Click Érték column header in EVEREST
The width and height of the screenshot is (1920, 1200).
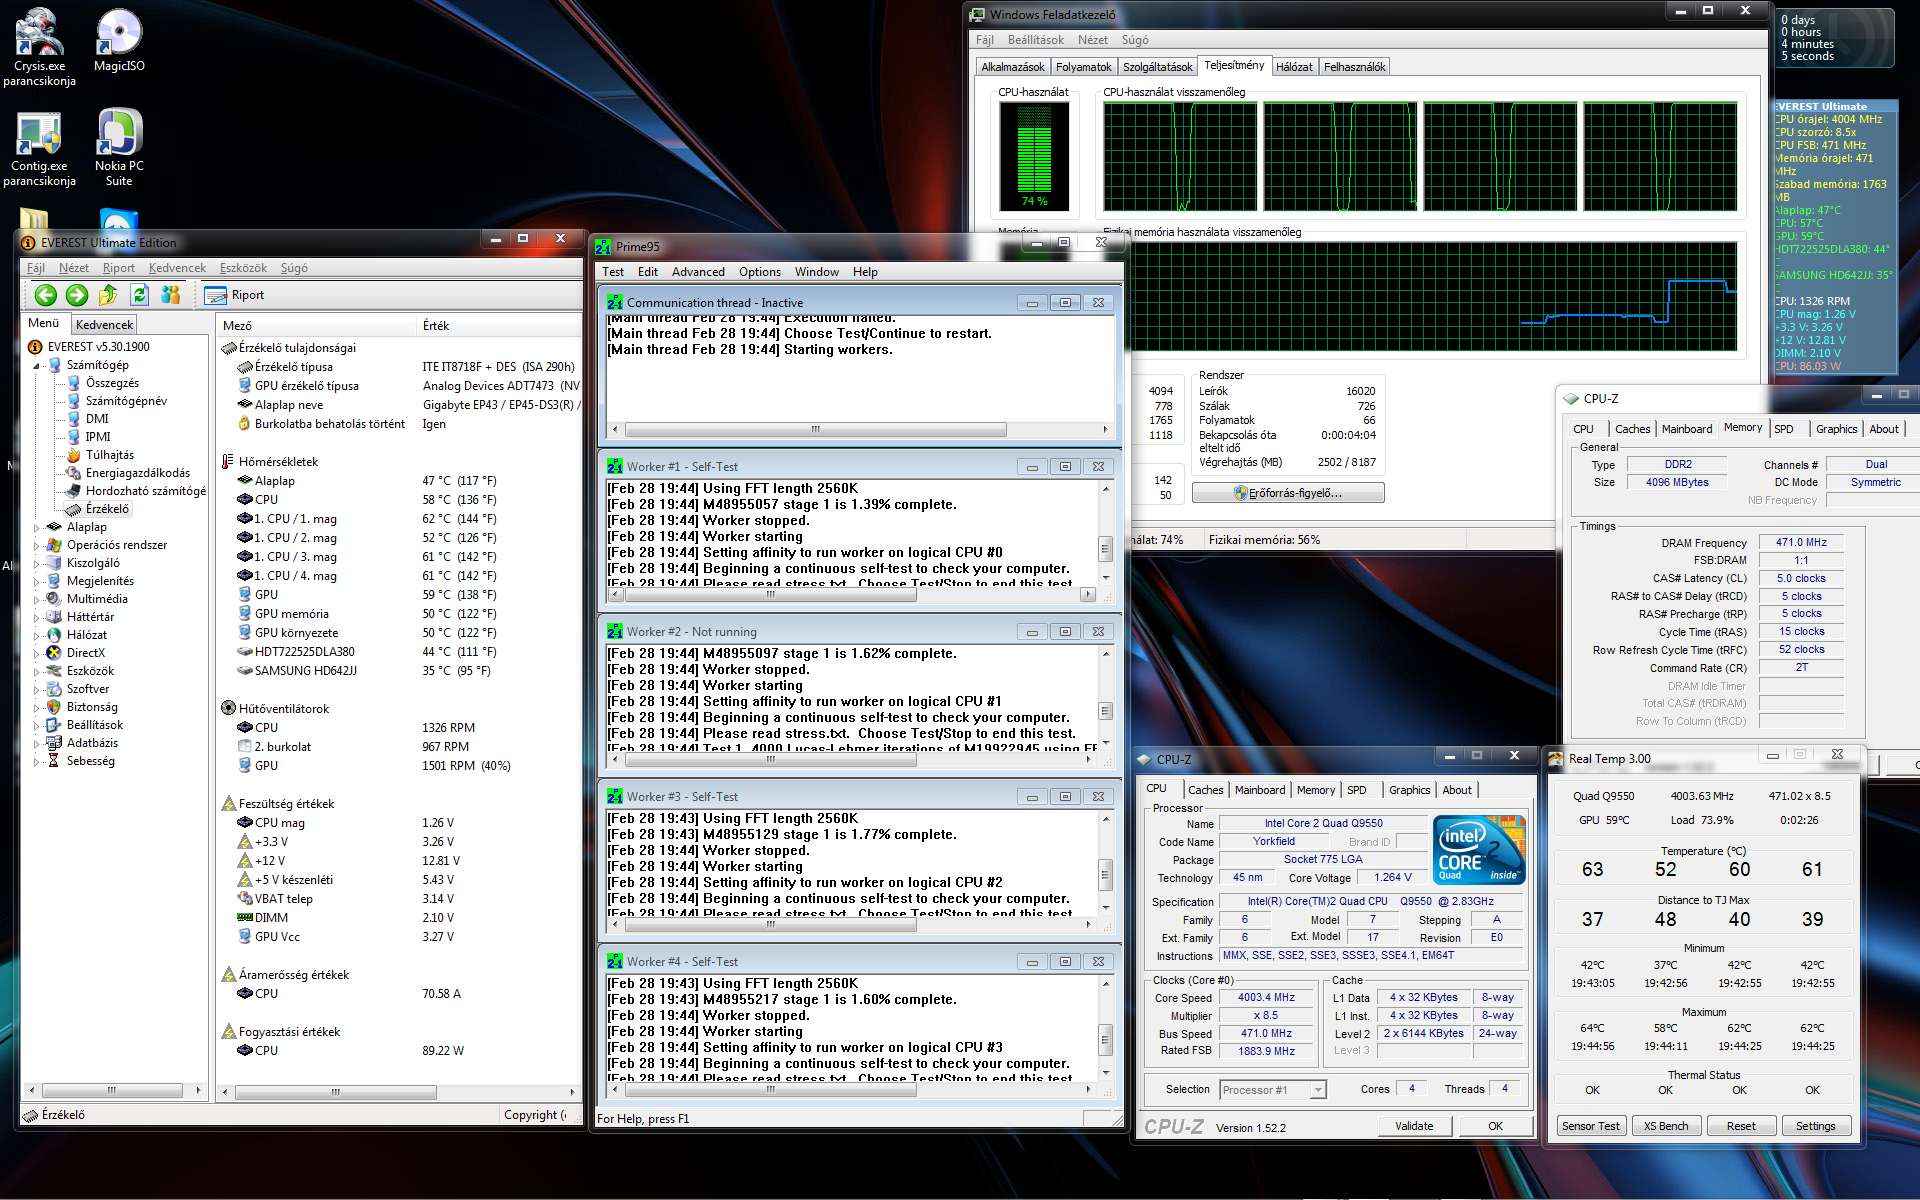(x=498, y=326)
